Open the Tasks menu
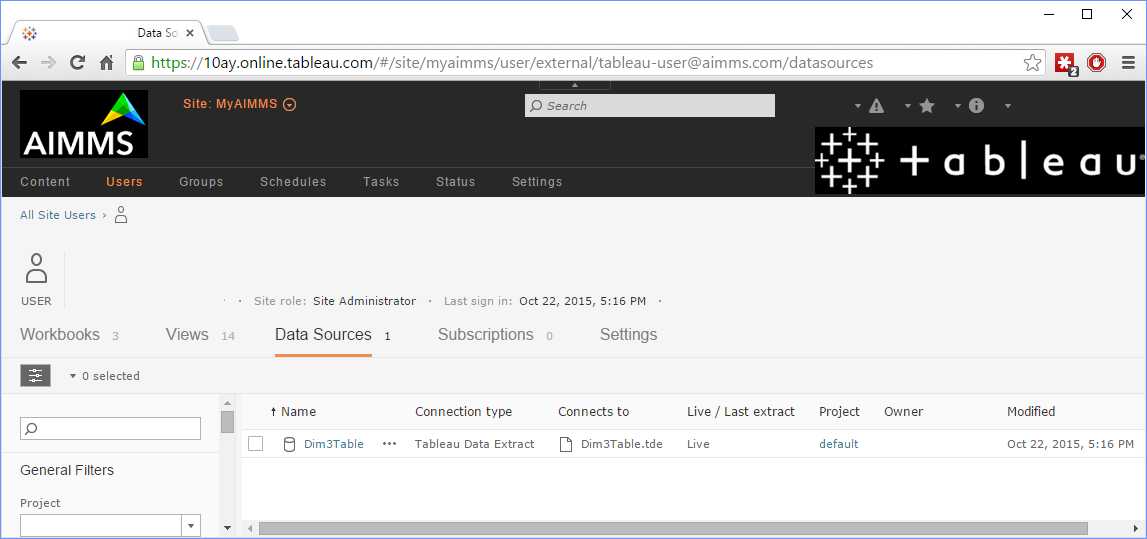Viewport: 1147px width, 539px height. click(381, 182)
